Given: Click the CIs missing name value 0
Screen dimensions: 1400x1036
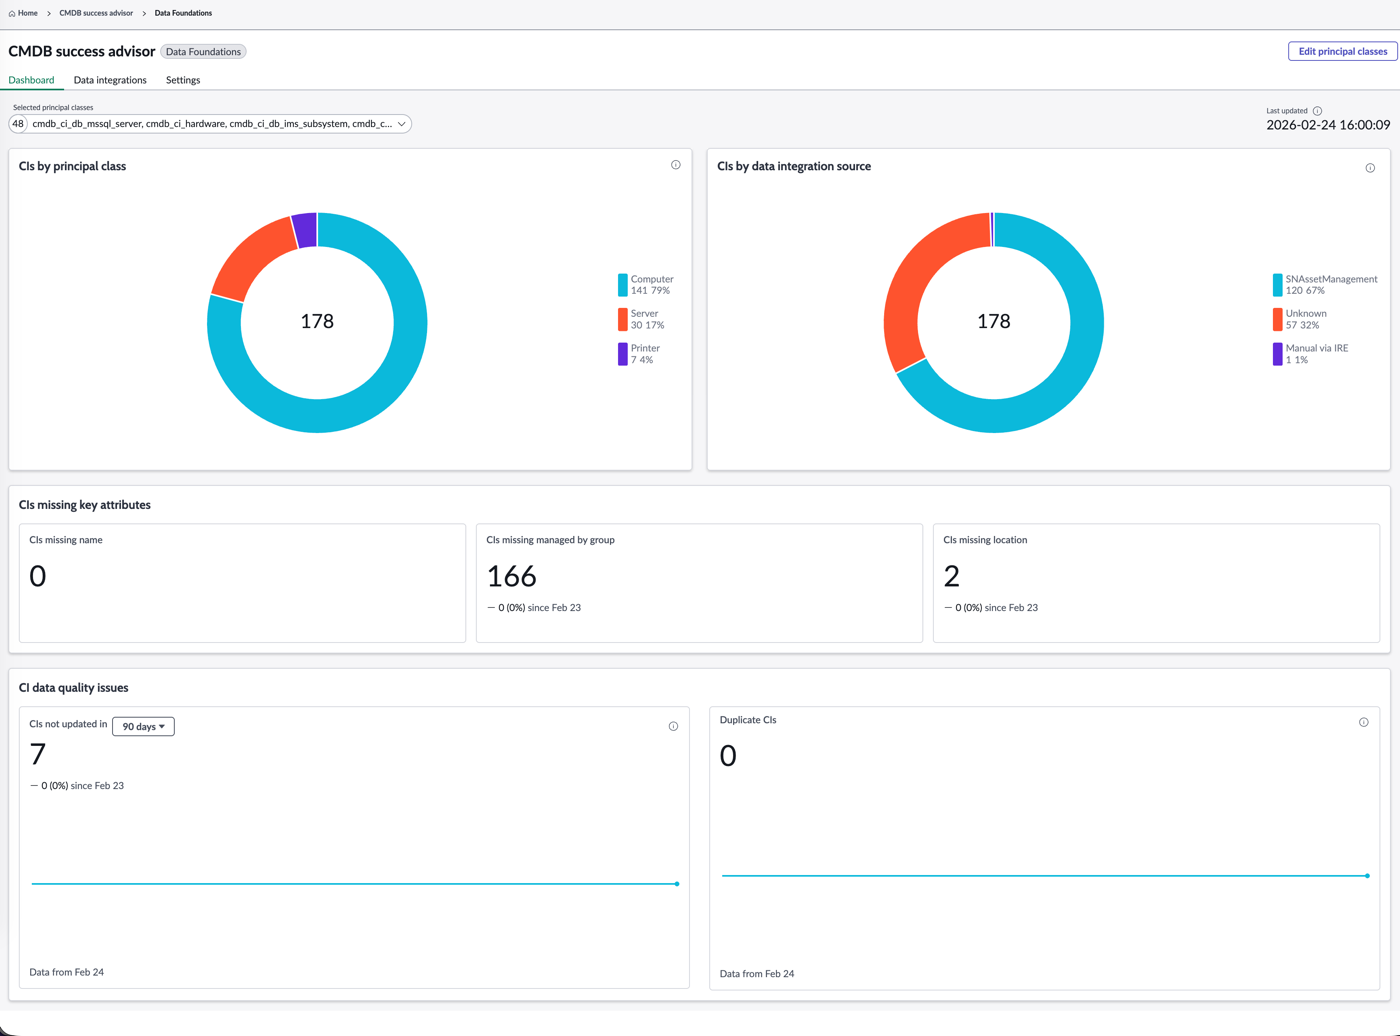Looking at the screenshot, I should [38, 576].
